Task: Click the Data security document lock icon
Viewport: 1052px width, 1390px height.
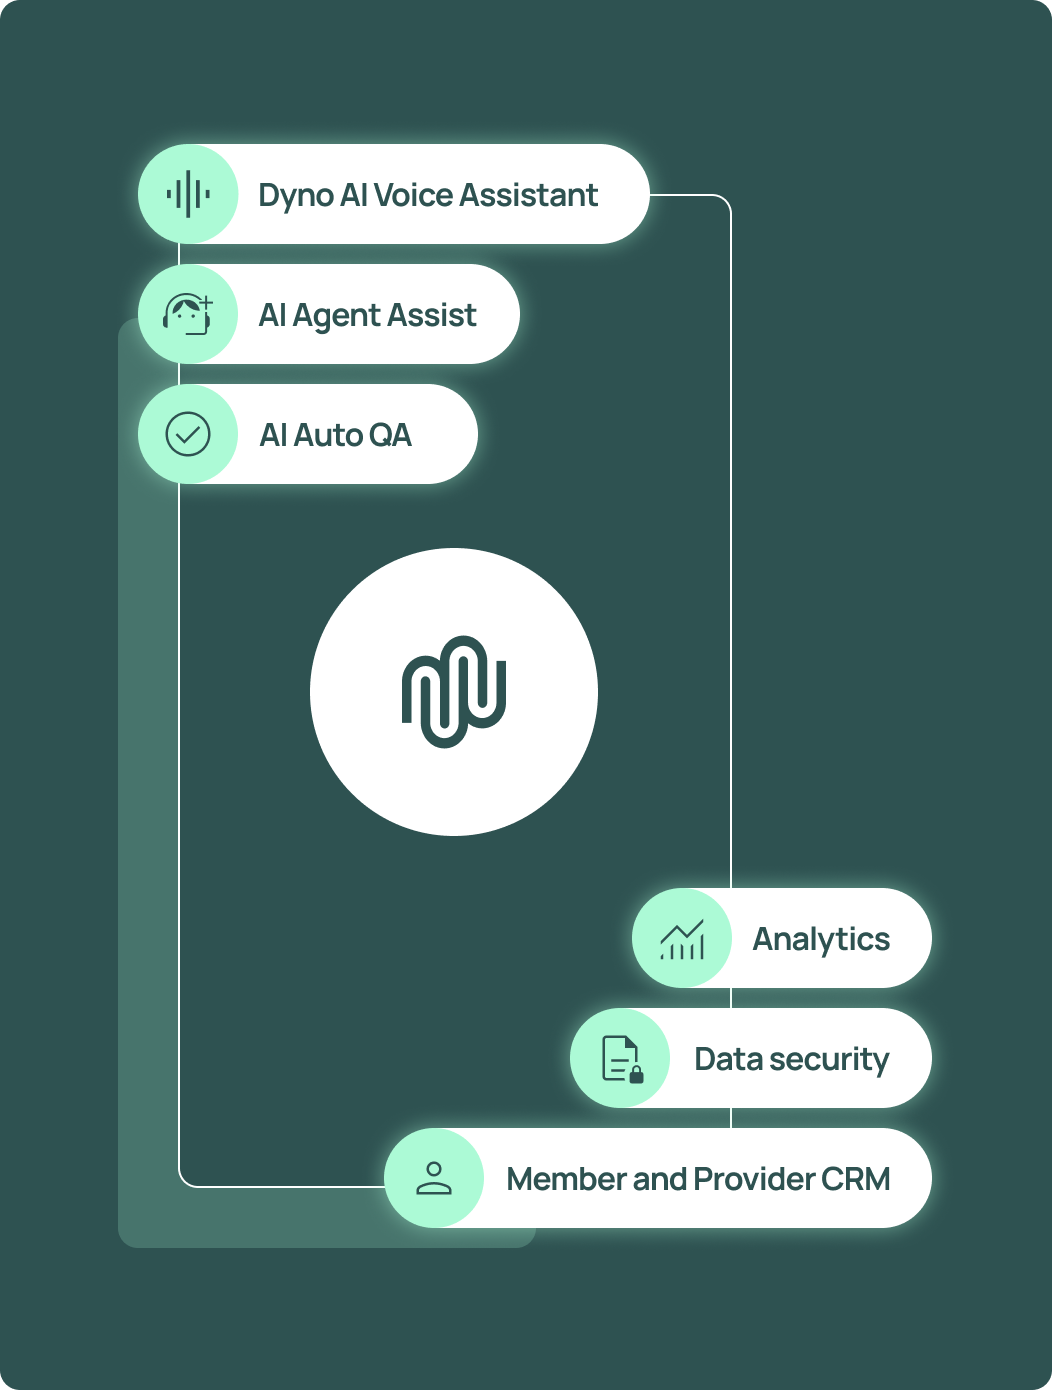Action: click(x=620, y=1058)
